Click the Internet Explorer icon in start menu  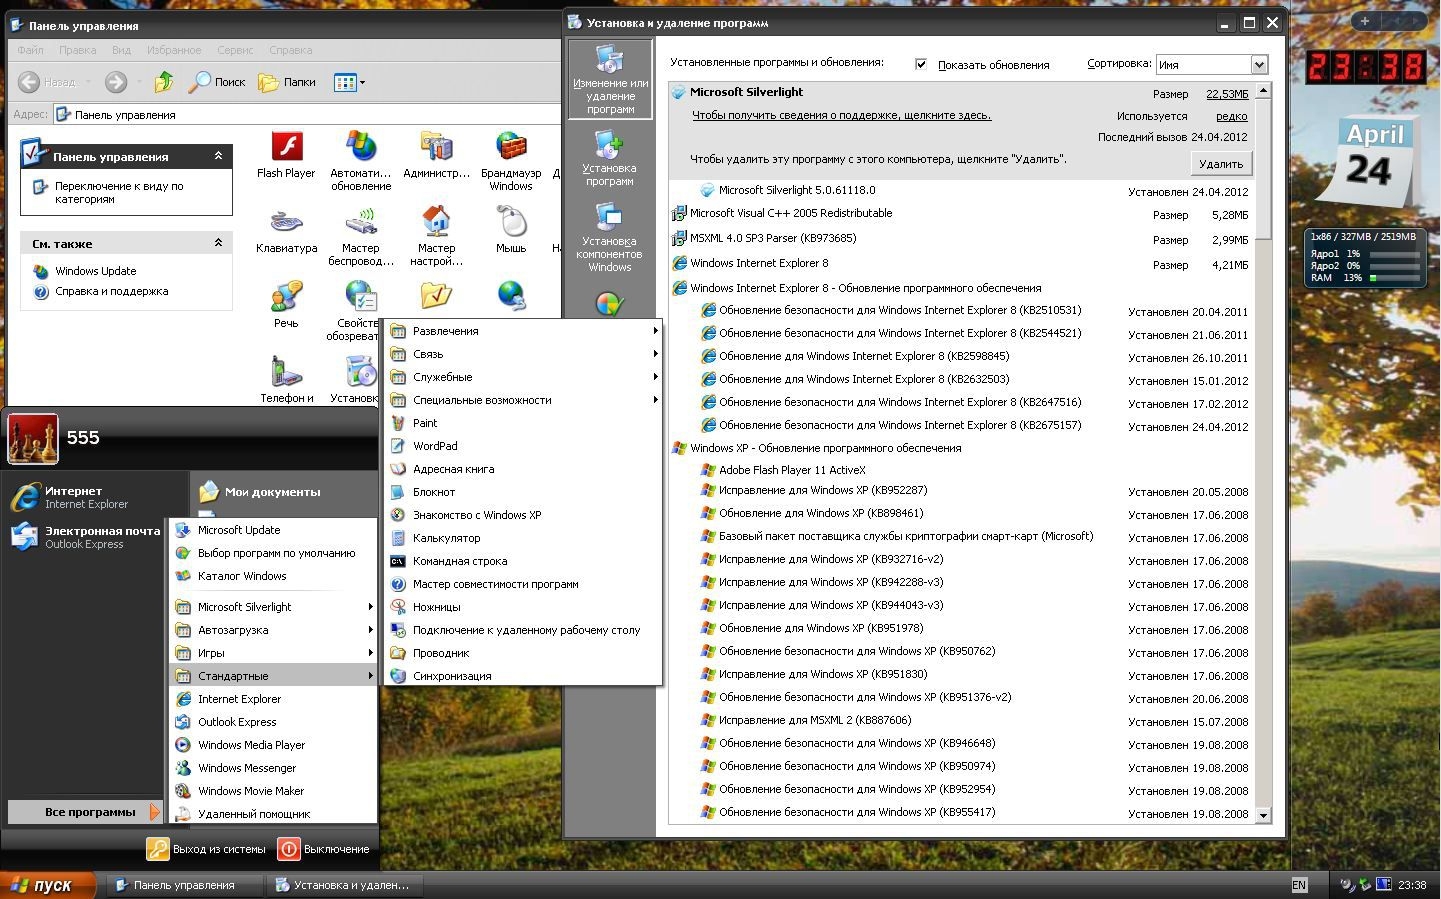(25, 497)
